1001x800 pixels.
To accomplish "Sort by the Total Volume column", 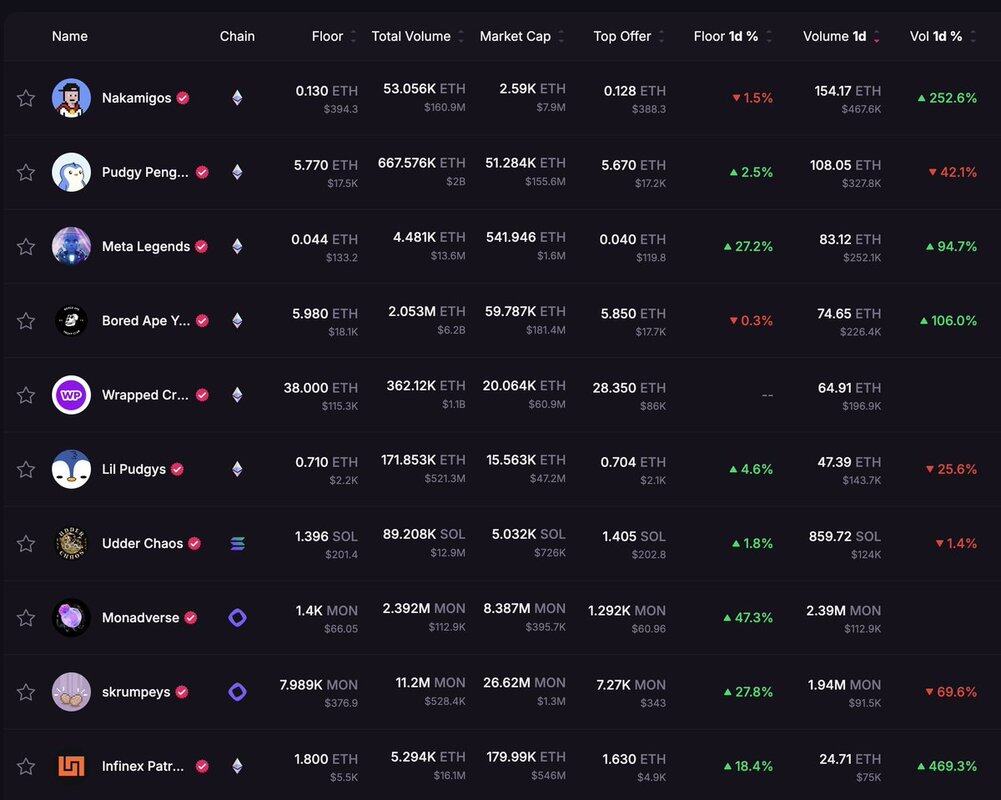I will 411,36.
